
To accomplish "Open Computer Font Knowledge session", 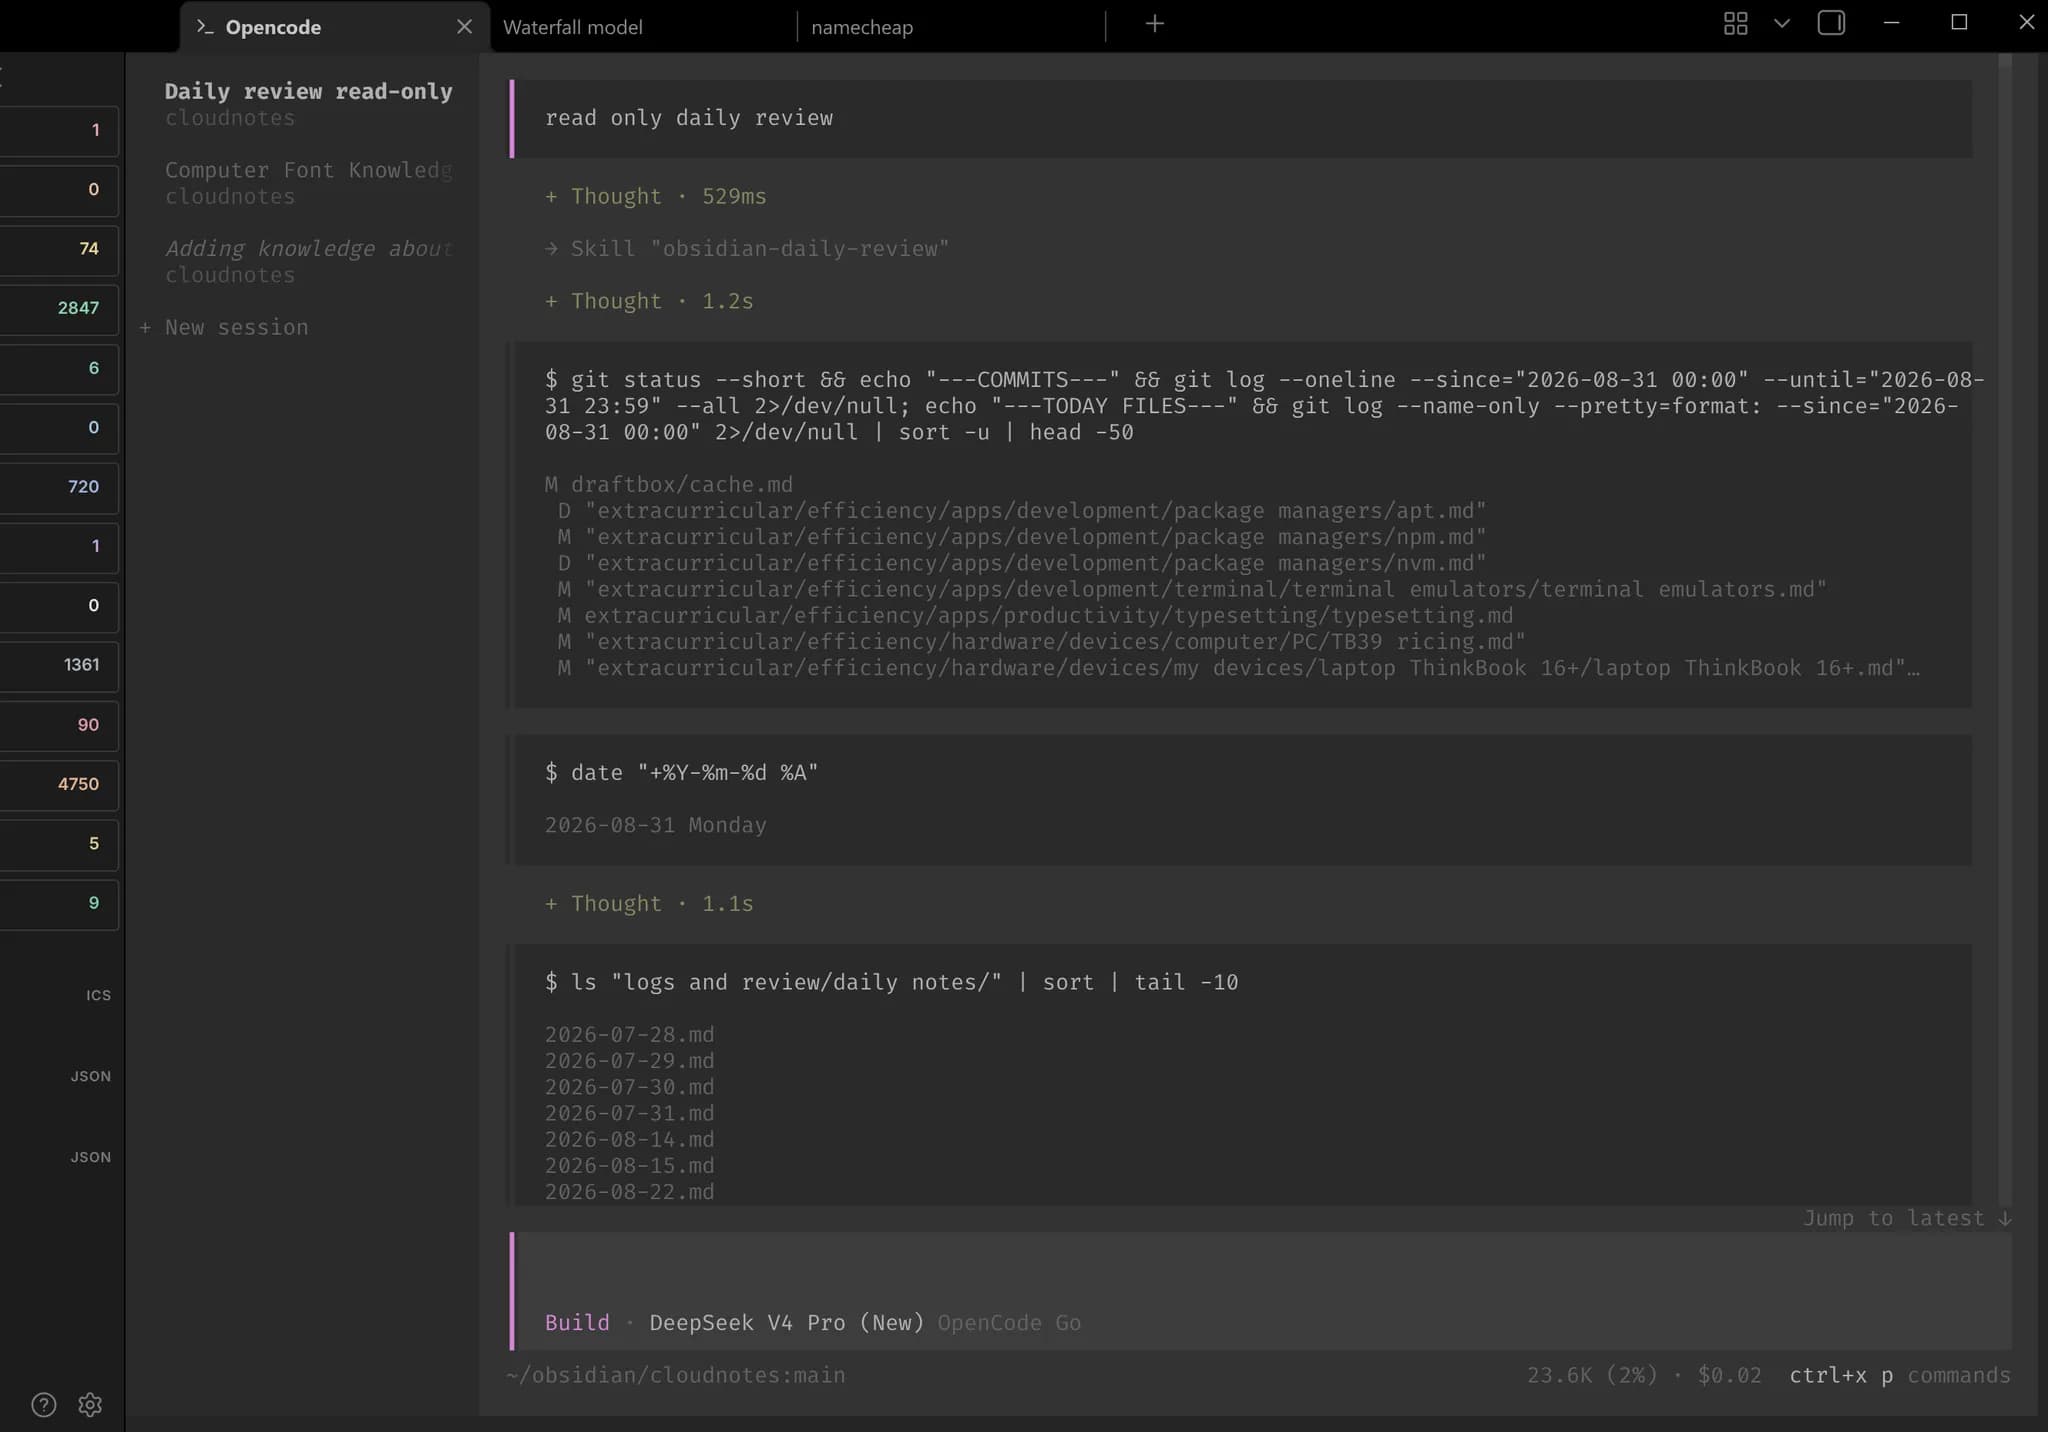I will [x=308, y=183].
